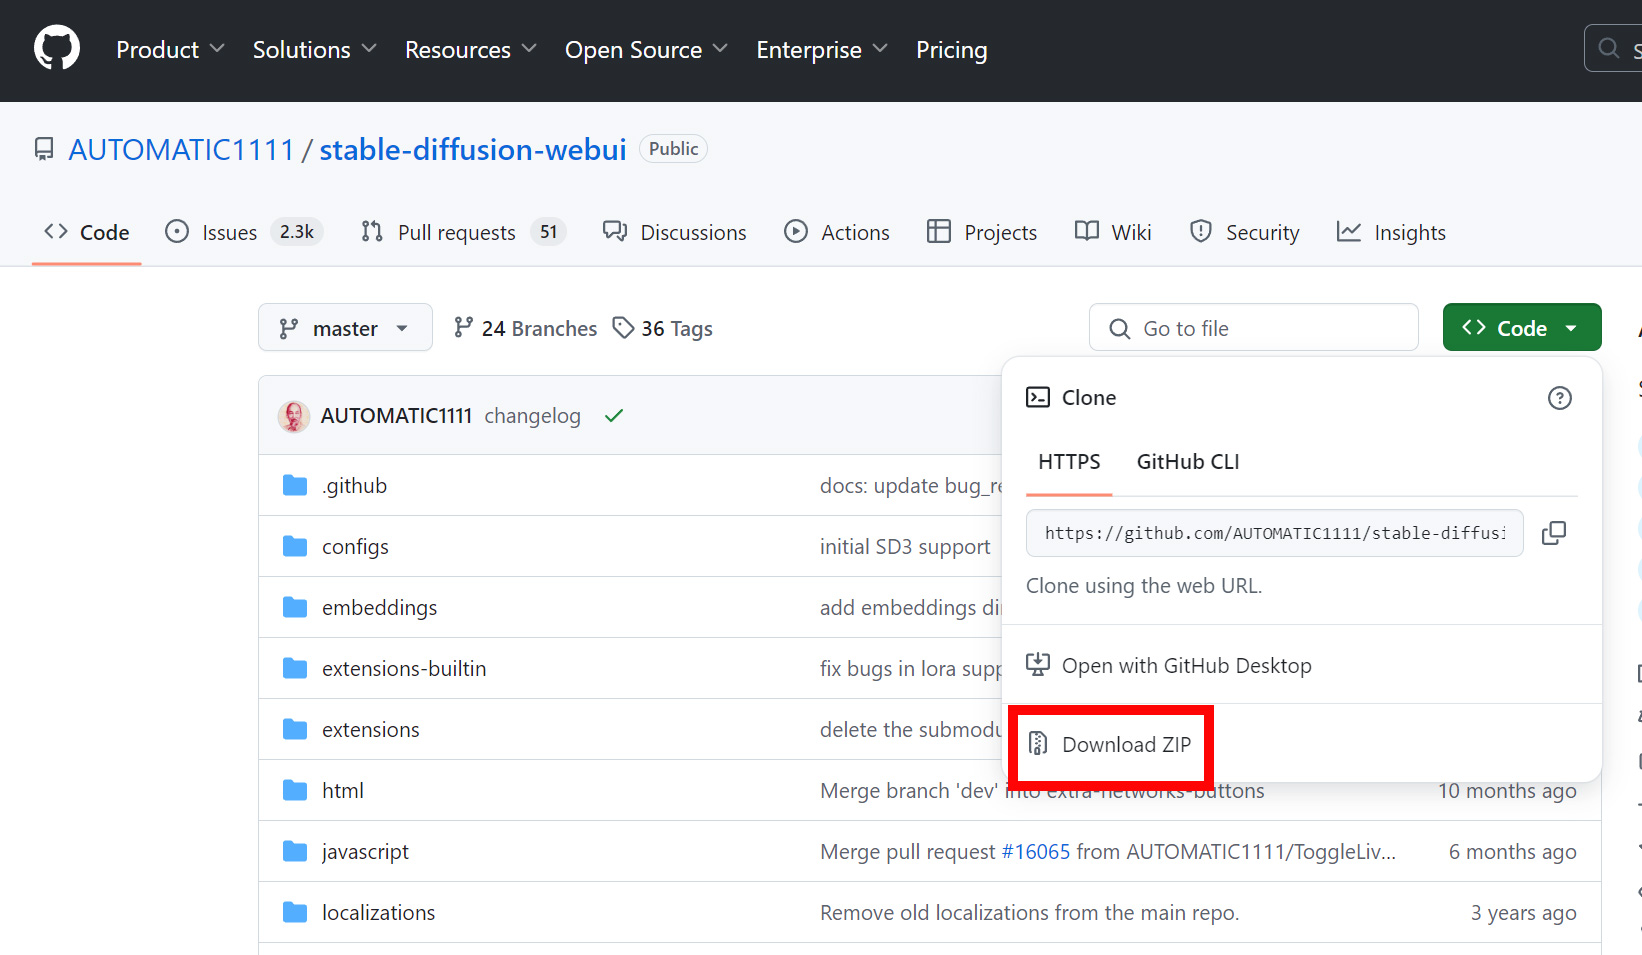Open the .github folder
Viewport: 1642px width, 955px height.
click(354, 486)
